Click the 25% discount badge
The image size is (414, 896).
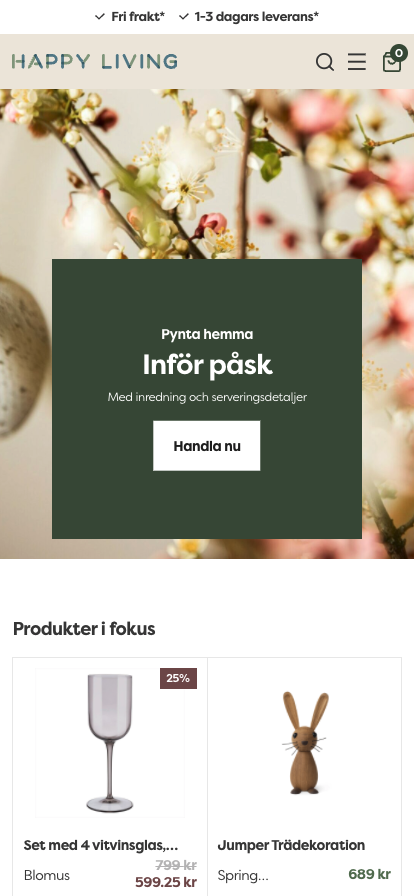(x=178, y=678)
